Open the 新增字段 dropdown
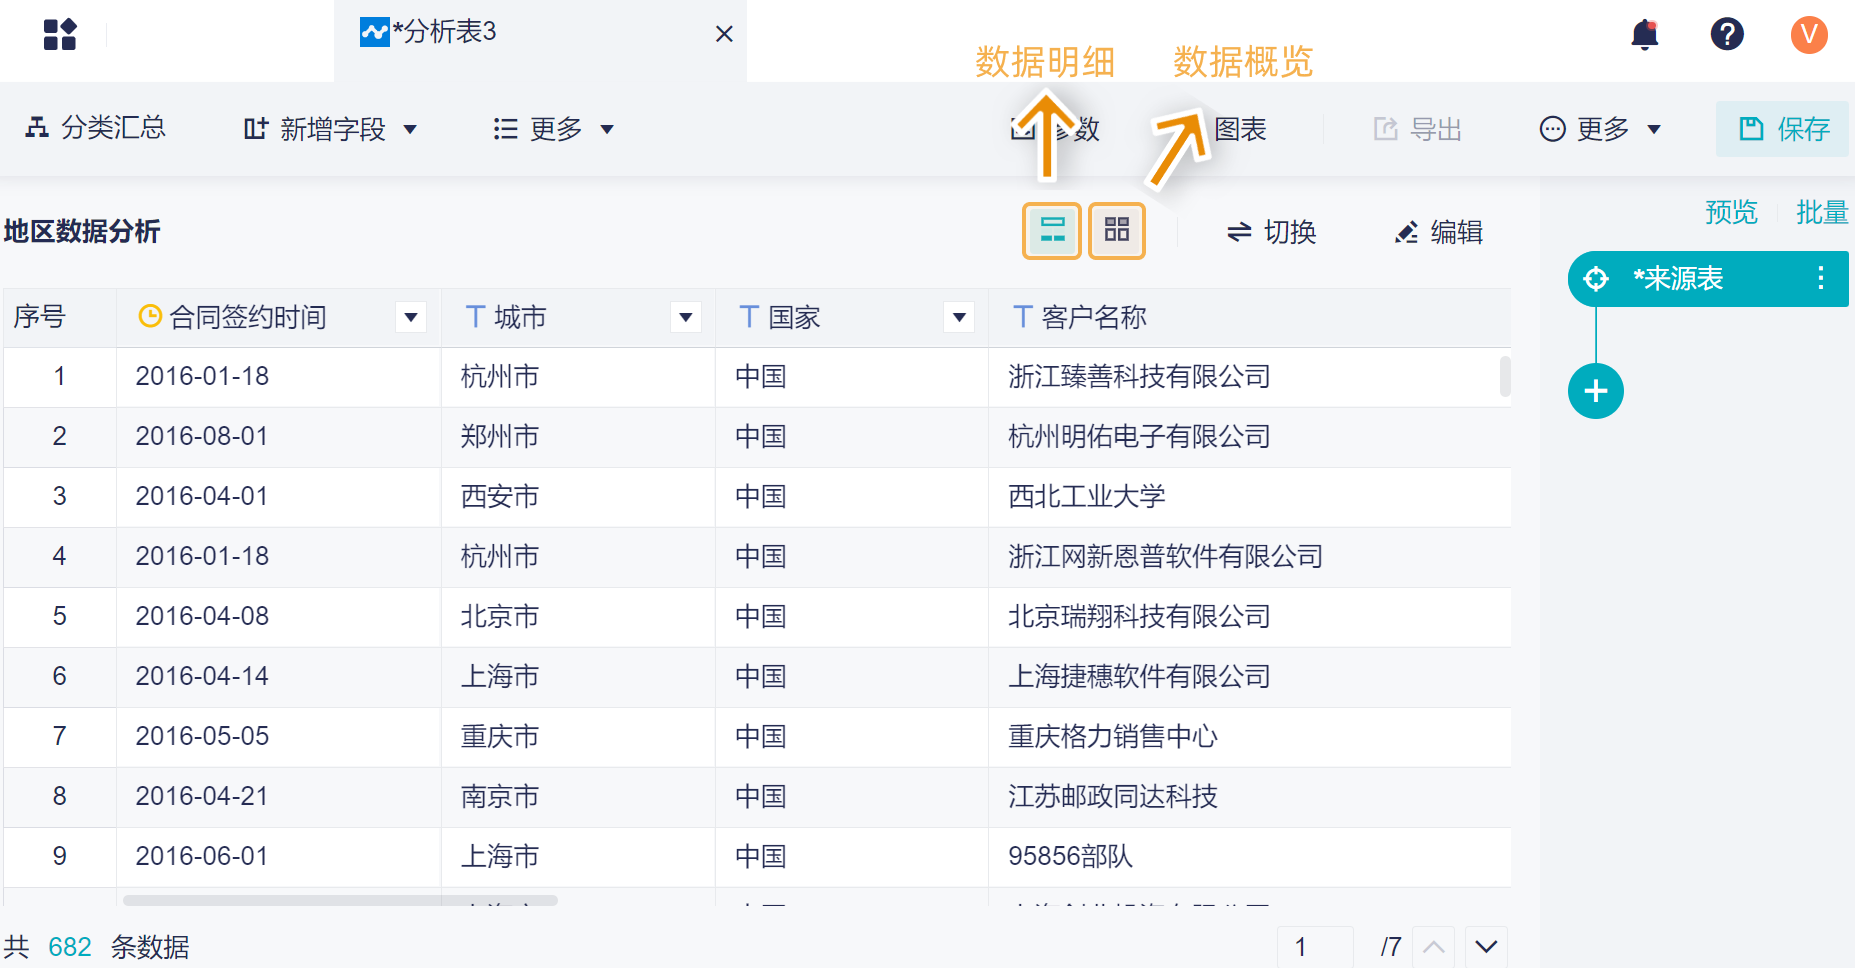1855x968 pixels. [330, 129]
